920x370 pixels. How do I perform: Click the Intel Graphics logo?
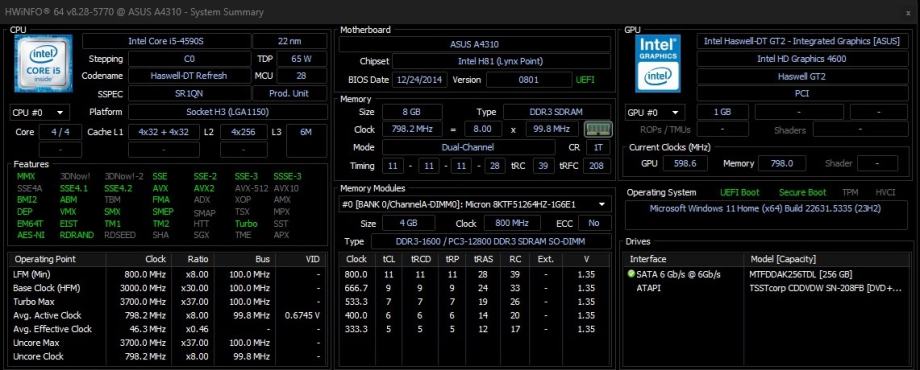pyautogui.click(x=658, y=63)
